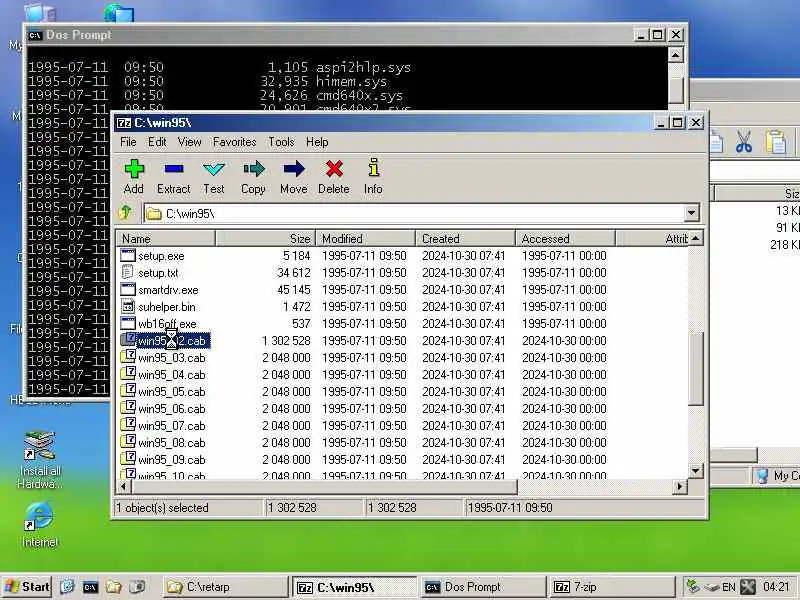This screenshot has width=800, height=600.
Task: Click the file list scroll right arrow
Action: coord(680,487)
